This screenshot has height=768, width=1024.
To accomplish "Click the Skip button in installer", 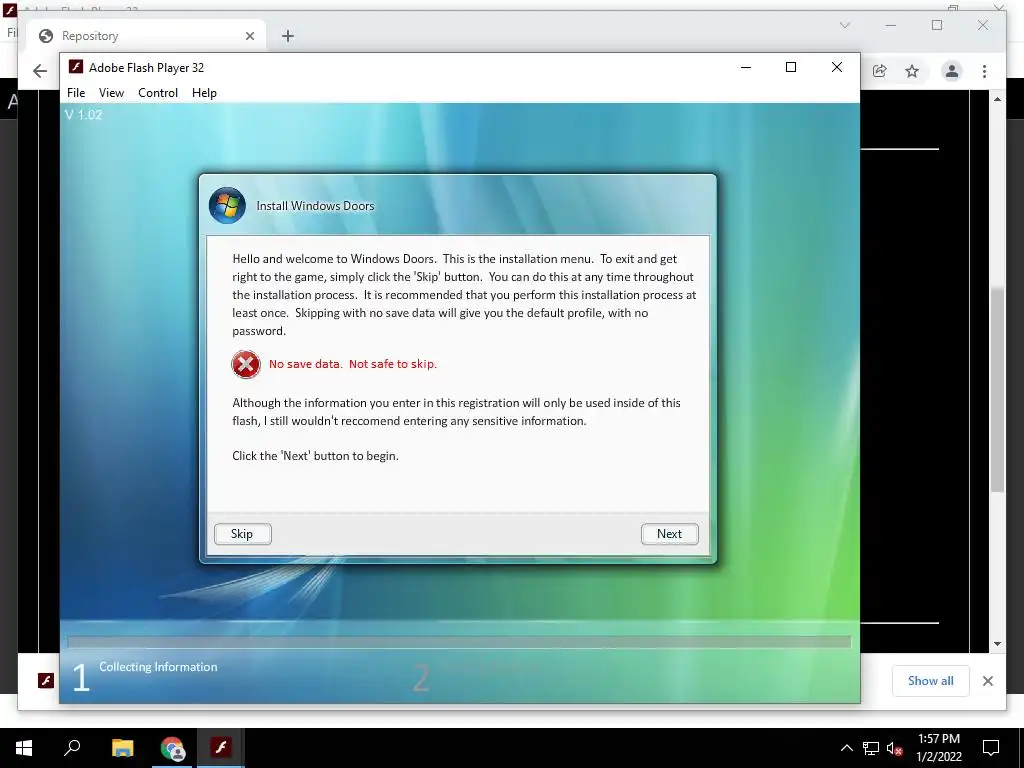I will pos(242,534).
